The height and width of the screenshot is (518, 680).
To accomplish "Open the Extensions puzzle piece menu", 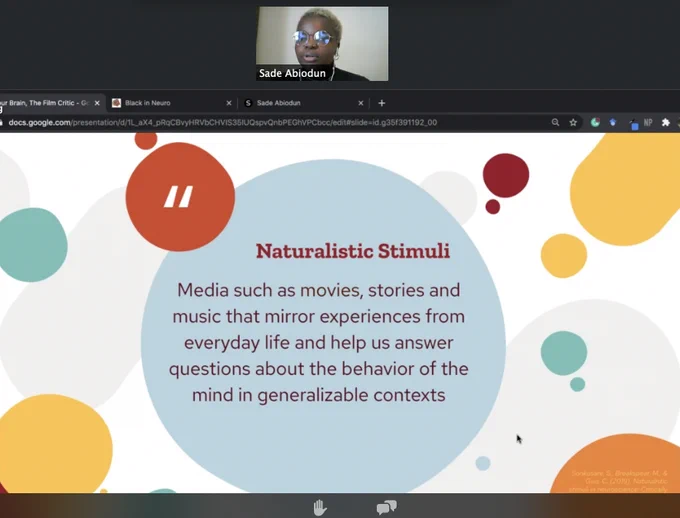I will (666, 122).
